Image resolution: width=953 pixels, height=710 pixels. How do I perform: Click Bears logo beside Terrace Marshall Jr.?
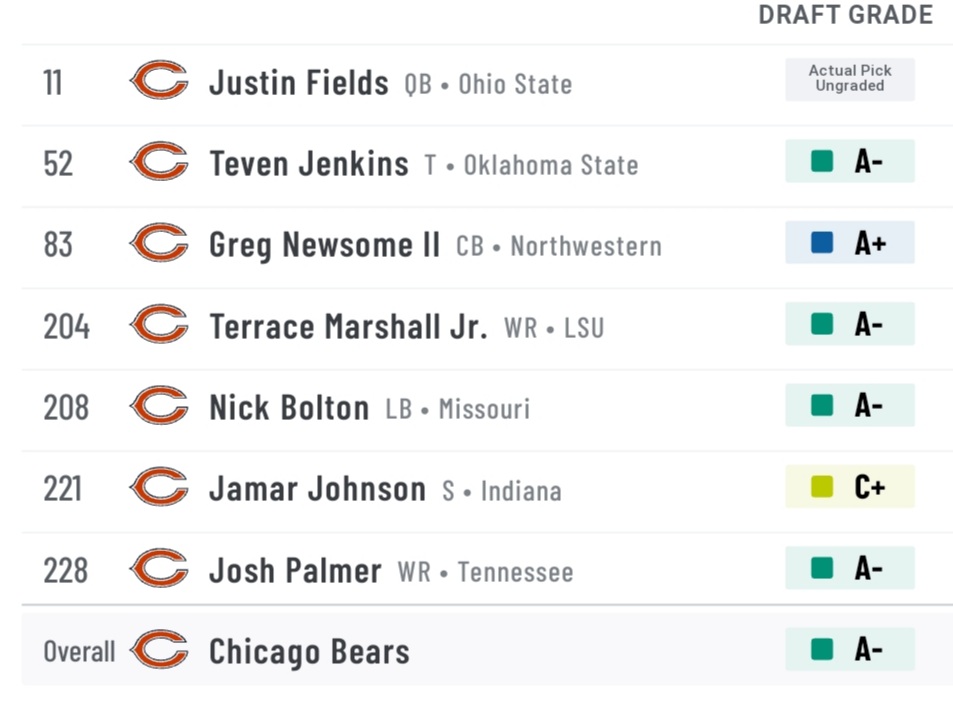159,324
